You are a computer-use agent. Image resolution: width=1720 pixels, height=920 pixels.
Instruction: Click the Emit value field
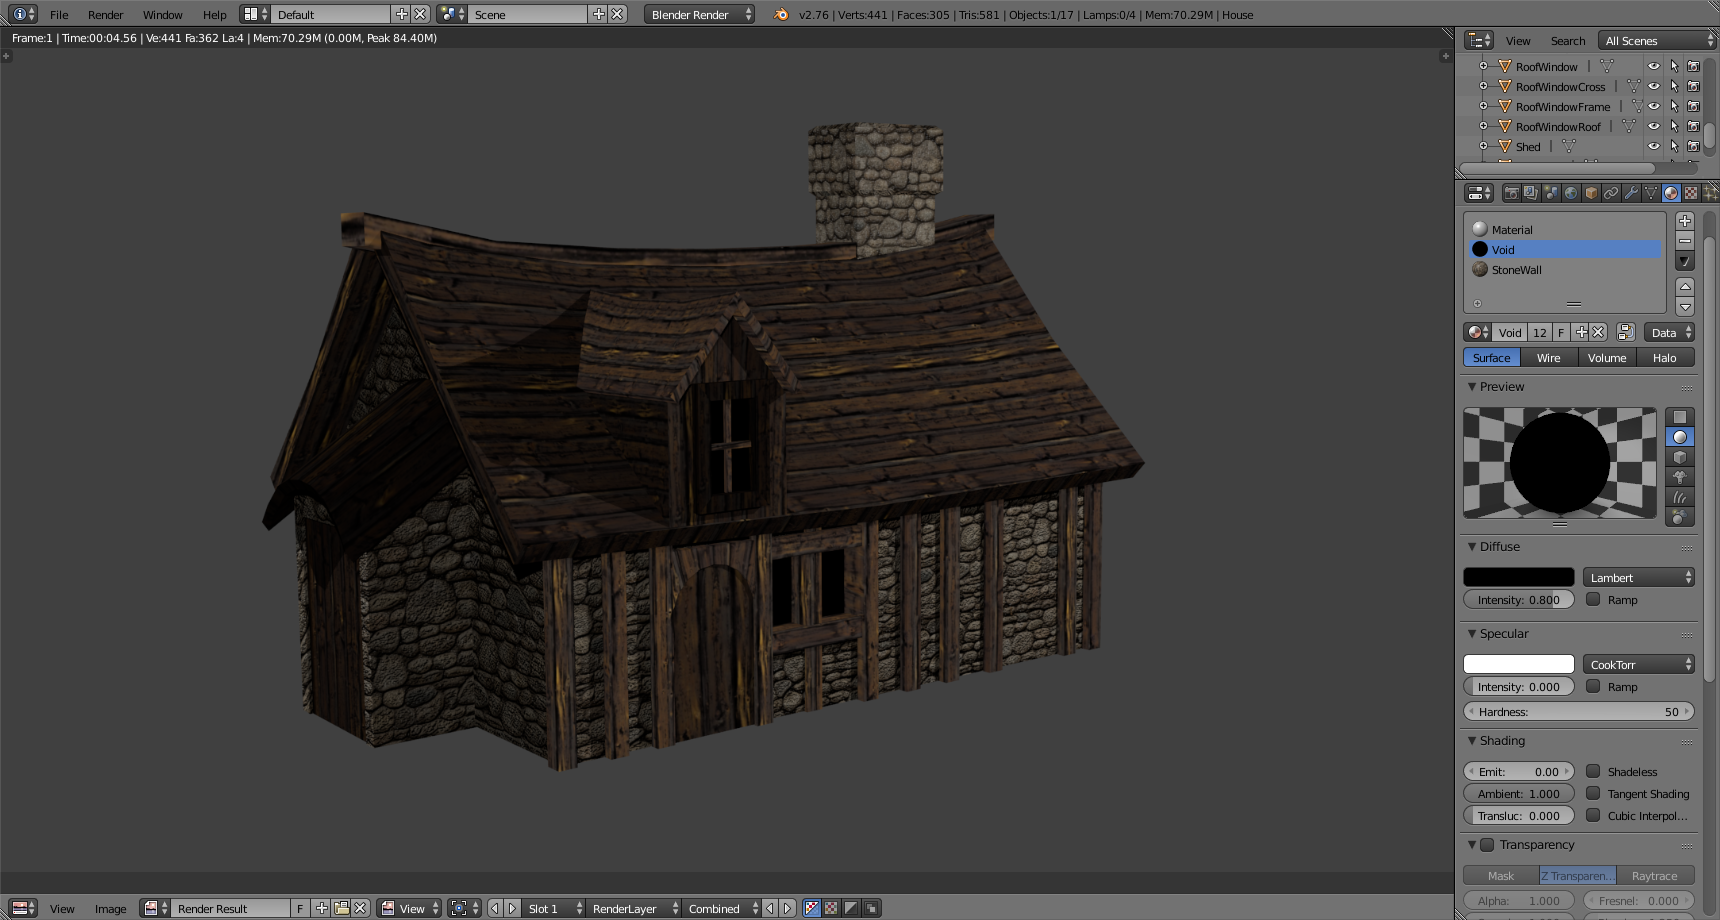pos(1519,771)
